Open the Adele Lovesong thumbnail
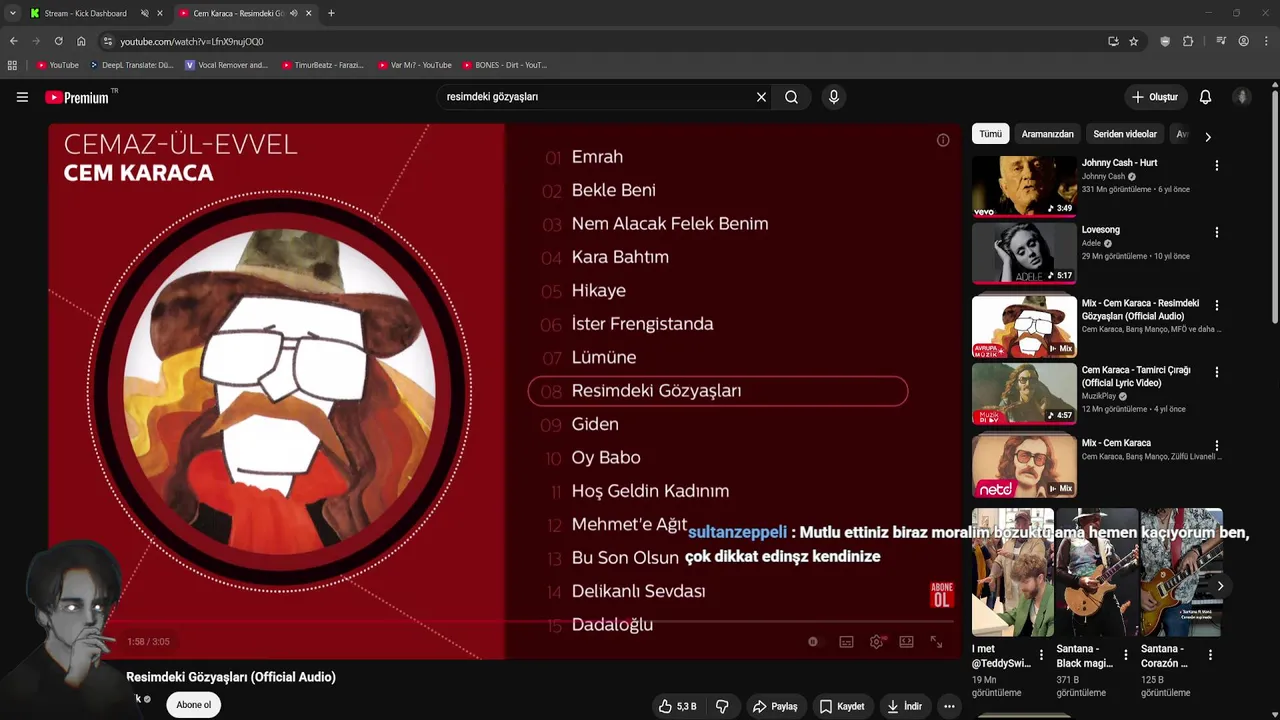This screenshot has height=720, width=1280. pyautogui.click(x=1024, y=253)
